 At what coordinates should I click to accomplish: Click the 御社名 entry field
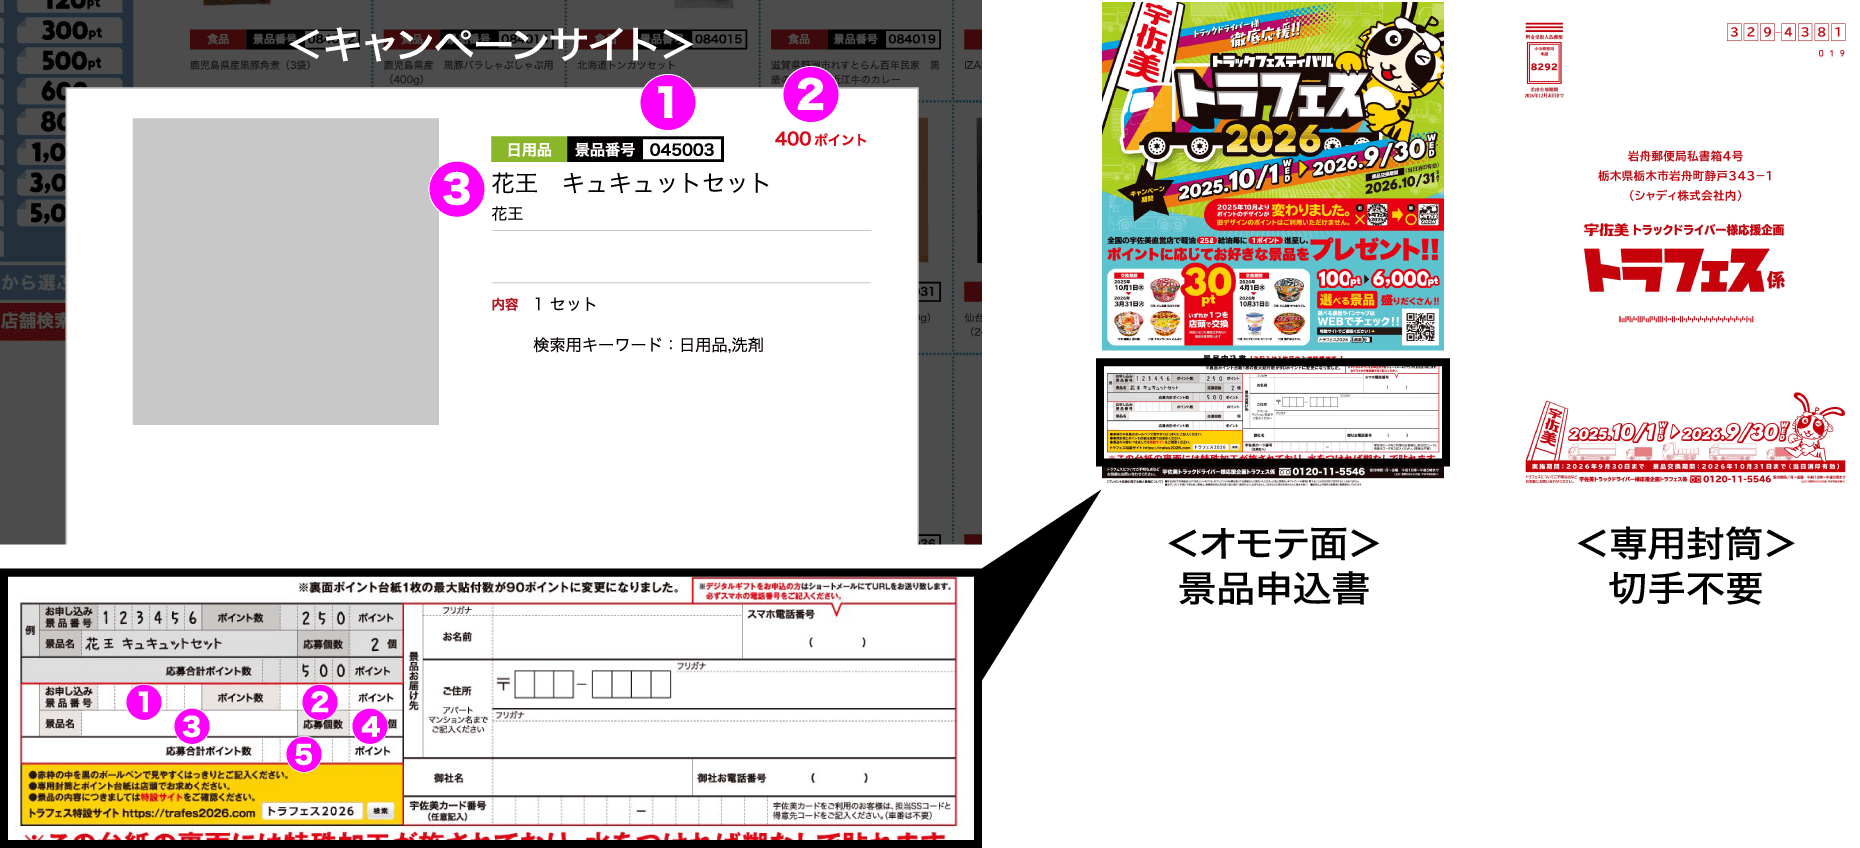(592, 778)
